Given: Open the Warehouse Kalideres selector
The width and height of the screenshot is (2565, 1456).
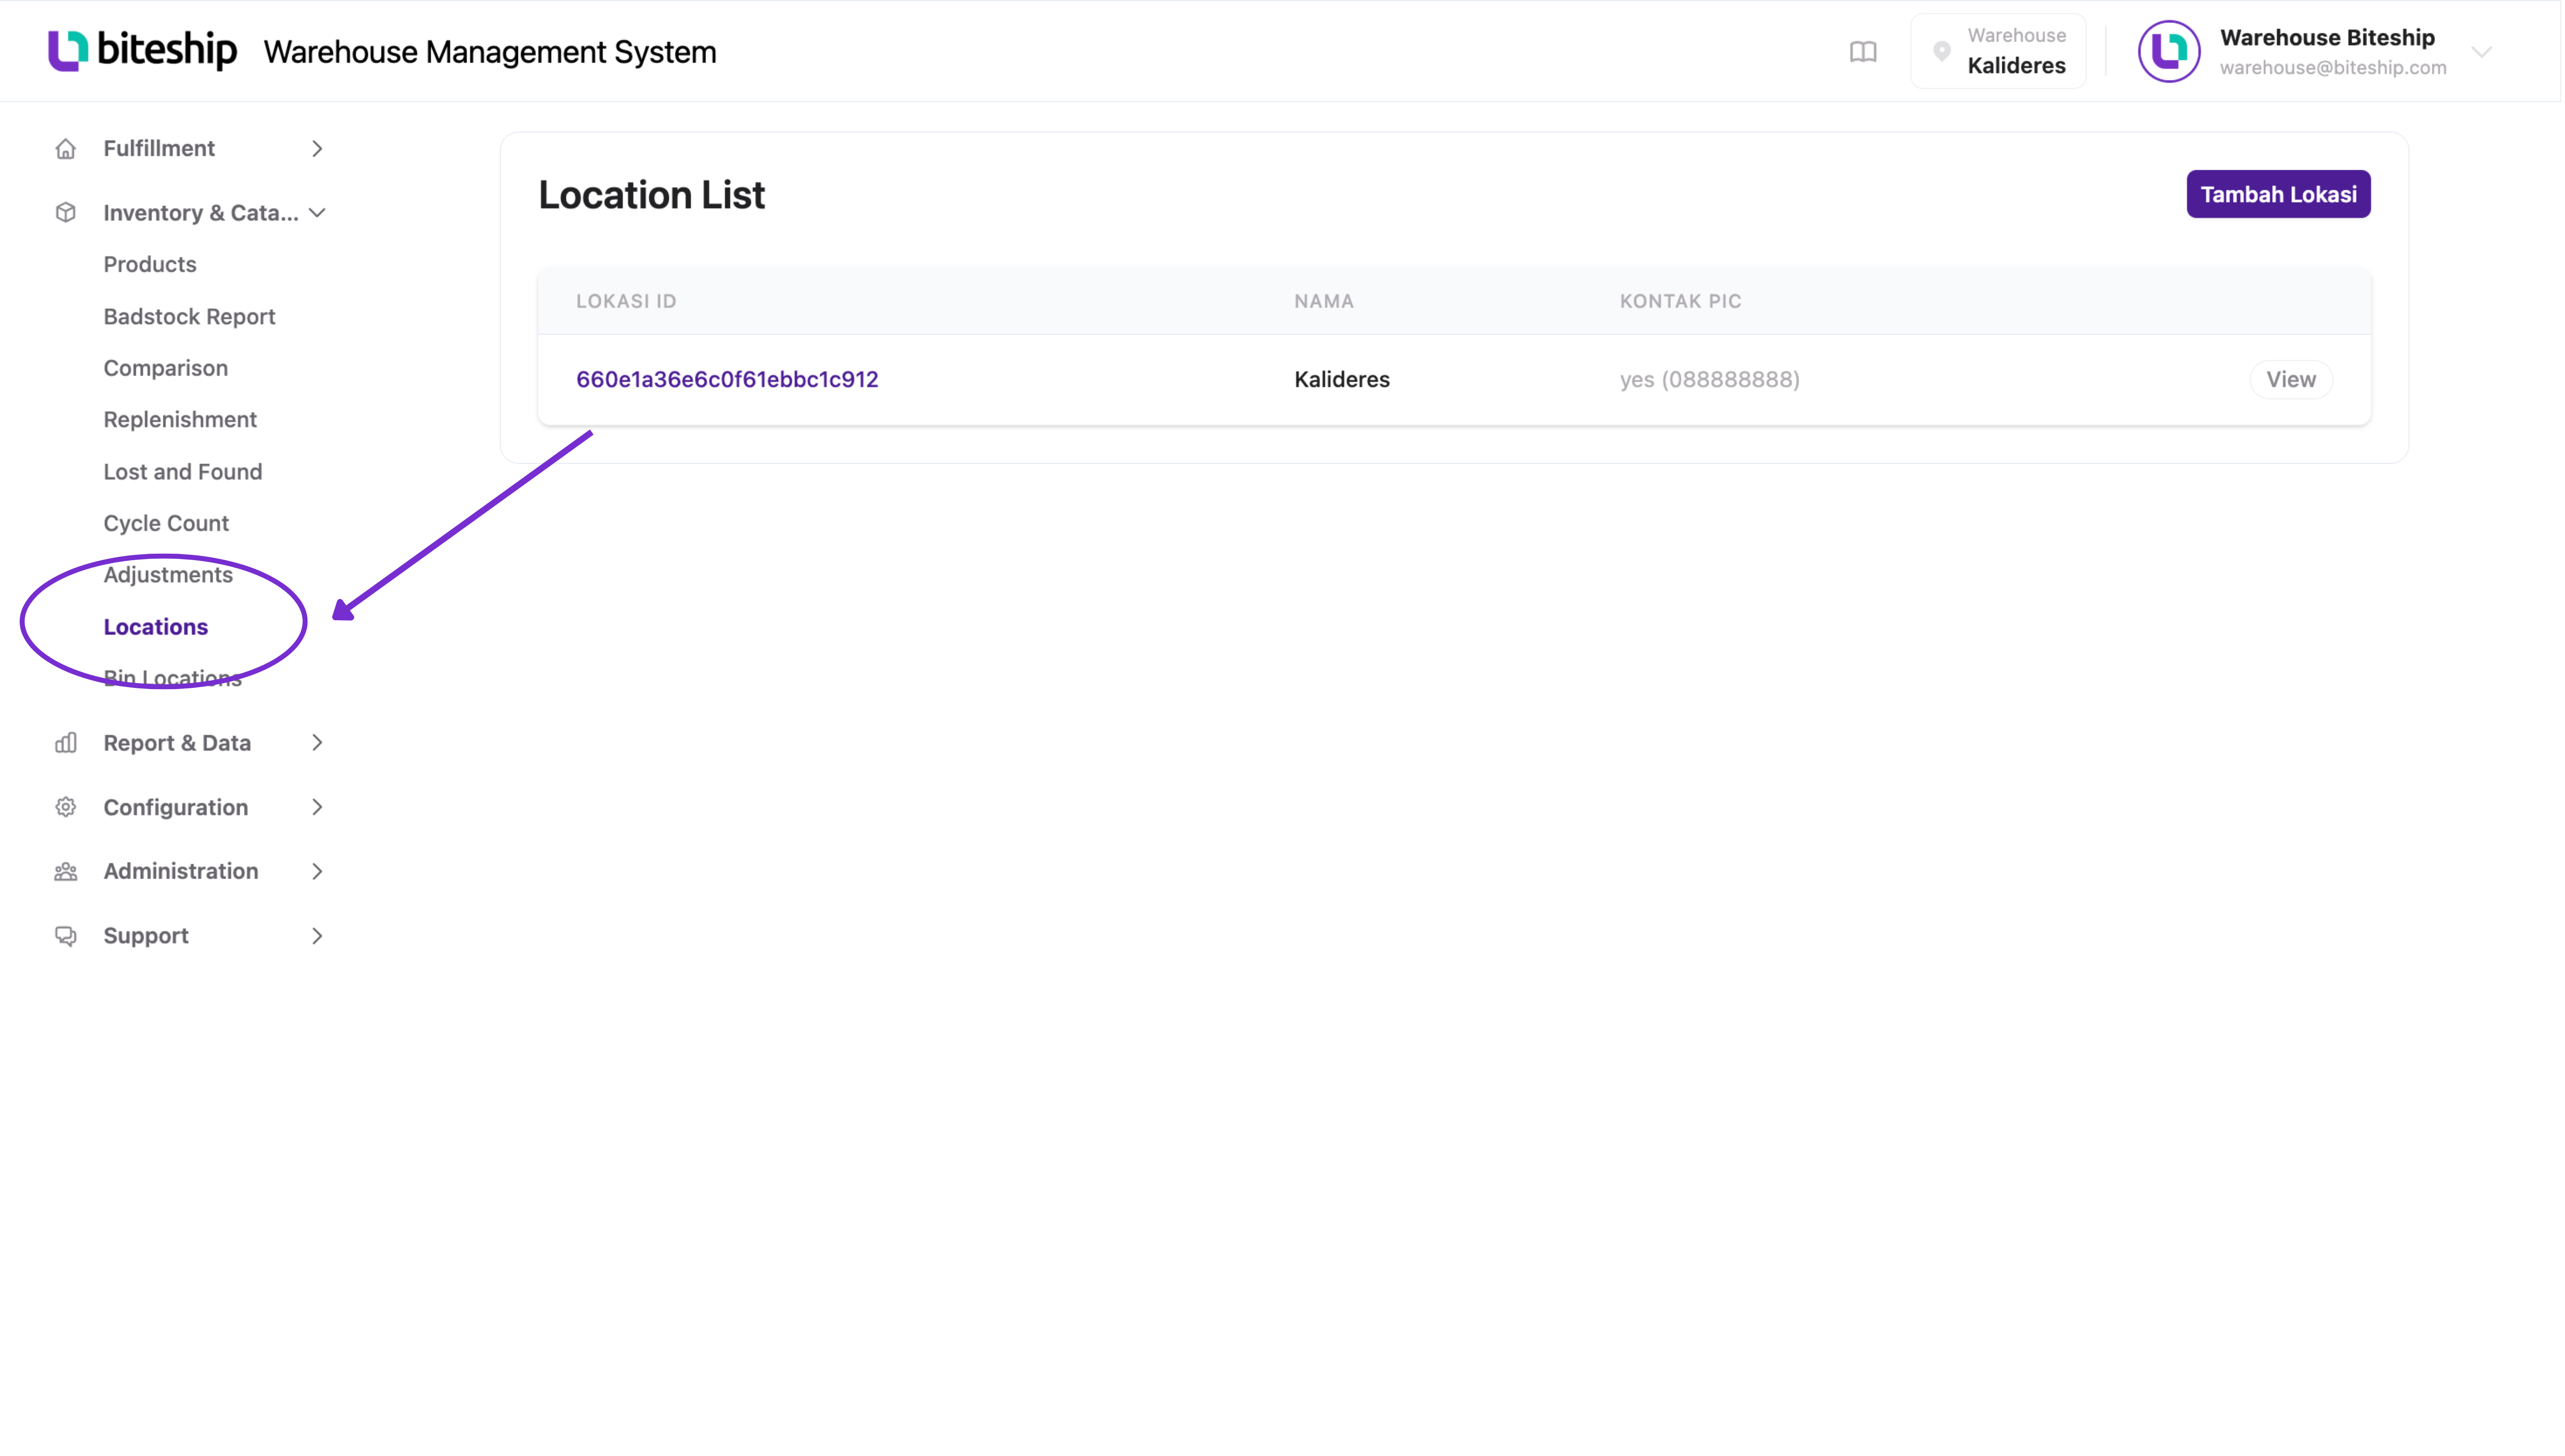Looking at the screenshot, I should click(1998, 51).
